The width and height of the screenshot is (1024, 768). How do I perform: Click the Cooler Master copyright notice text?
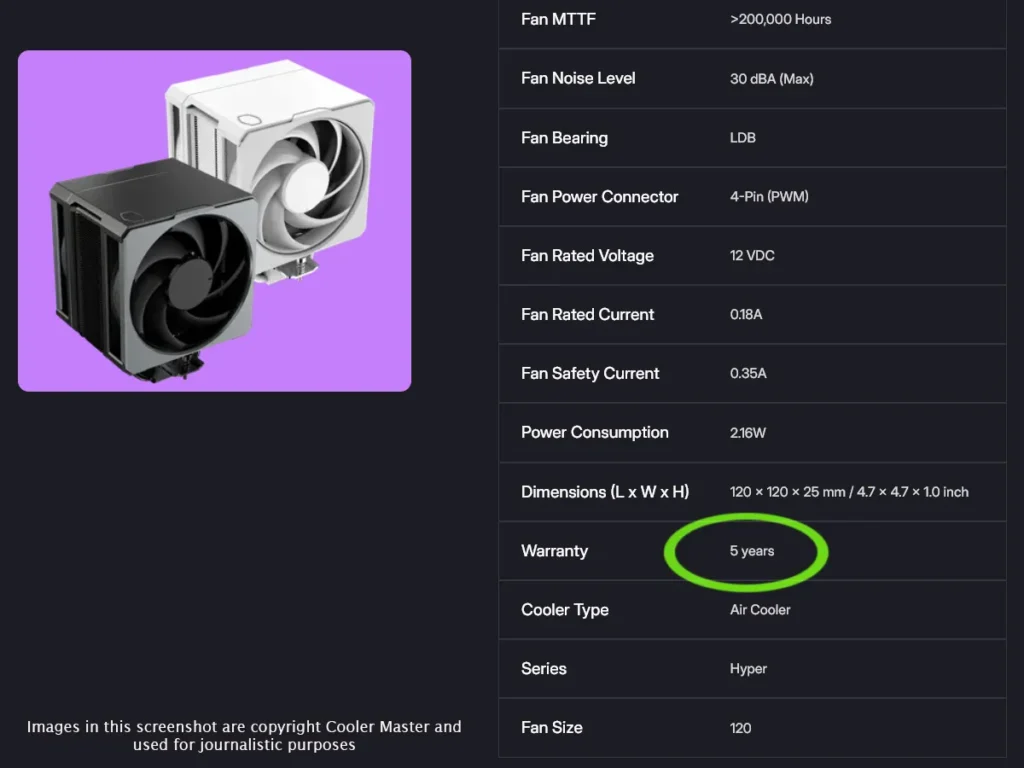tap(244, 735)
